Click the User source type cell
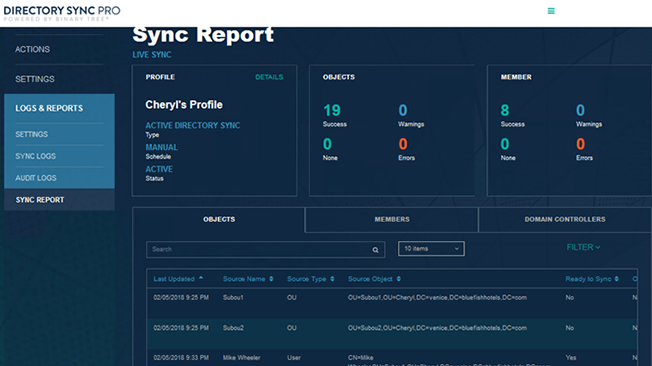Viewport: 652px width, 366px height. (x=294, y=358)
